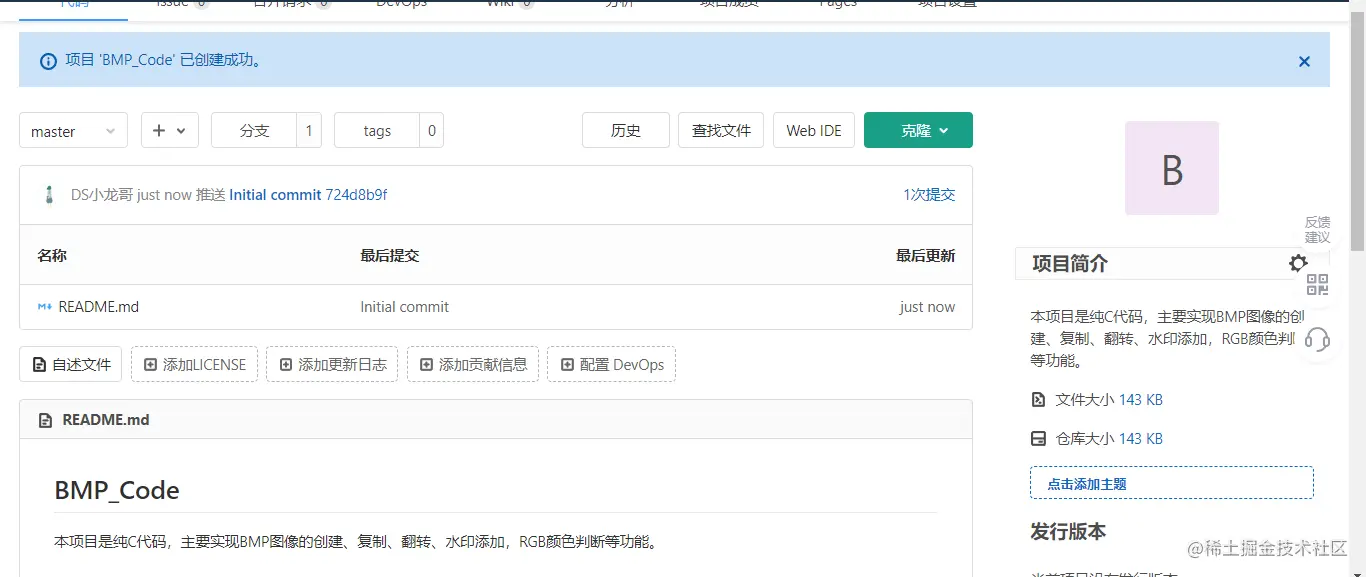Click the 最后提交 column header
This screenshot has height=577, width=1366.
click(390, 256)
